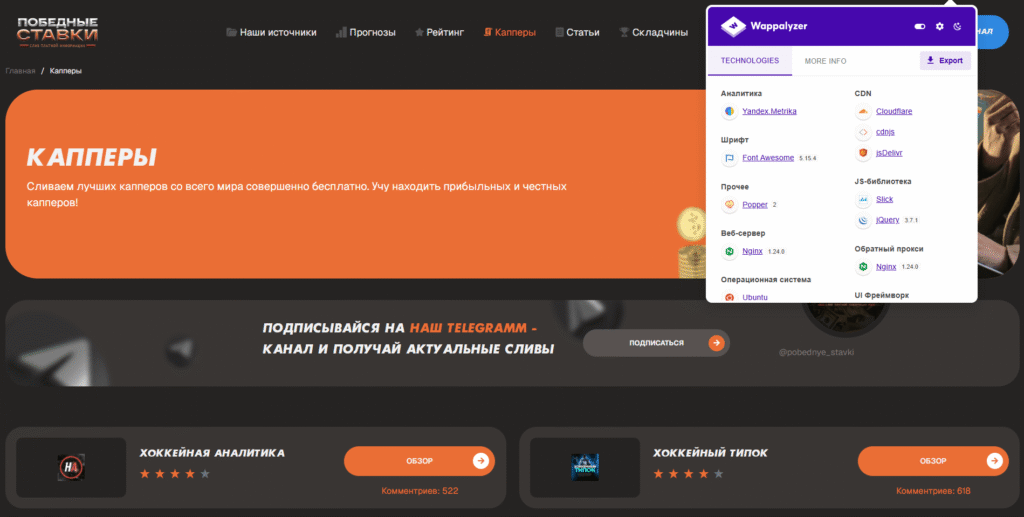
Task: Click the jsDelivr shield icon
Action: [863, 153]
